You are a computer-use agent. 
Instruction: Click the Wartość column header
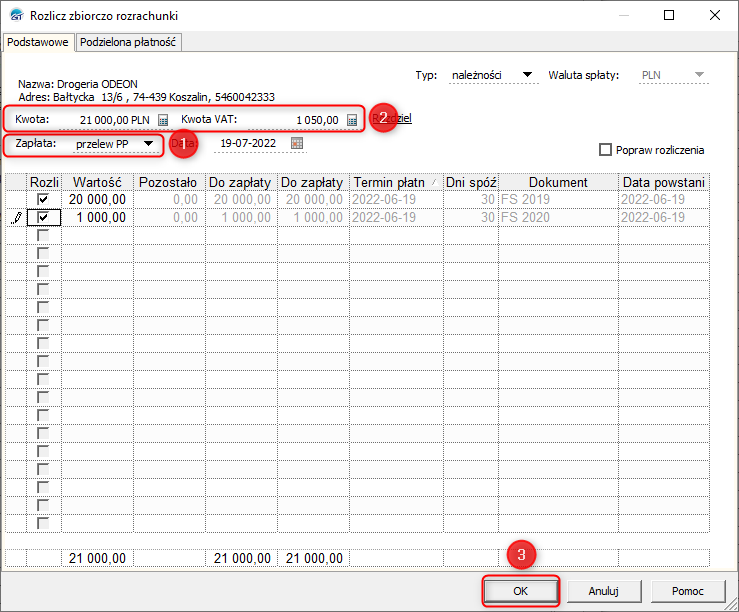click(98, 182)
